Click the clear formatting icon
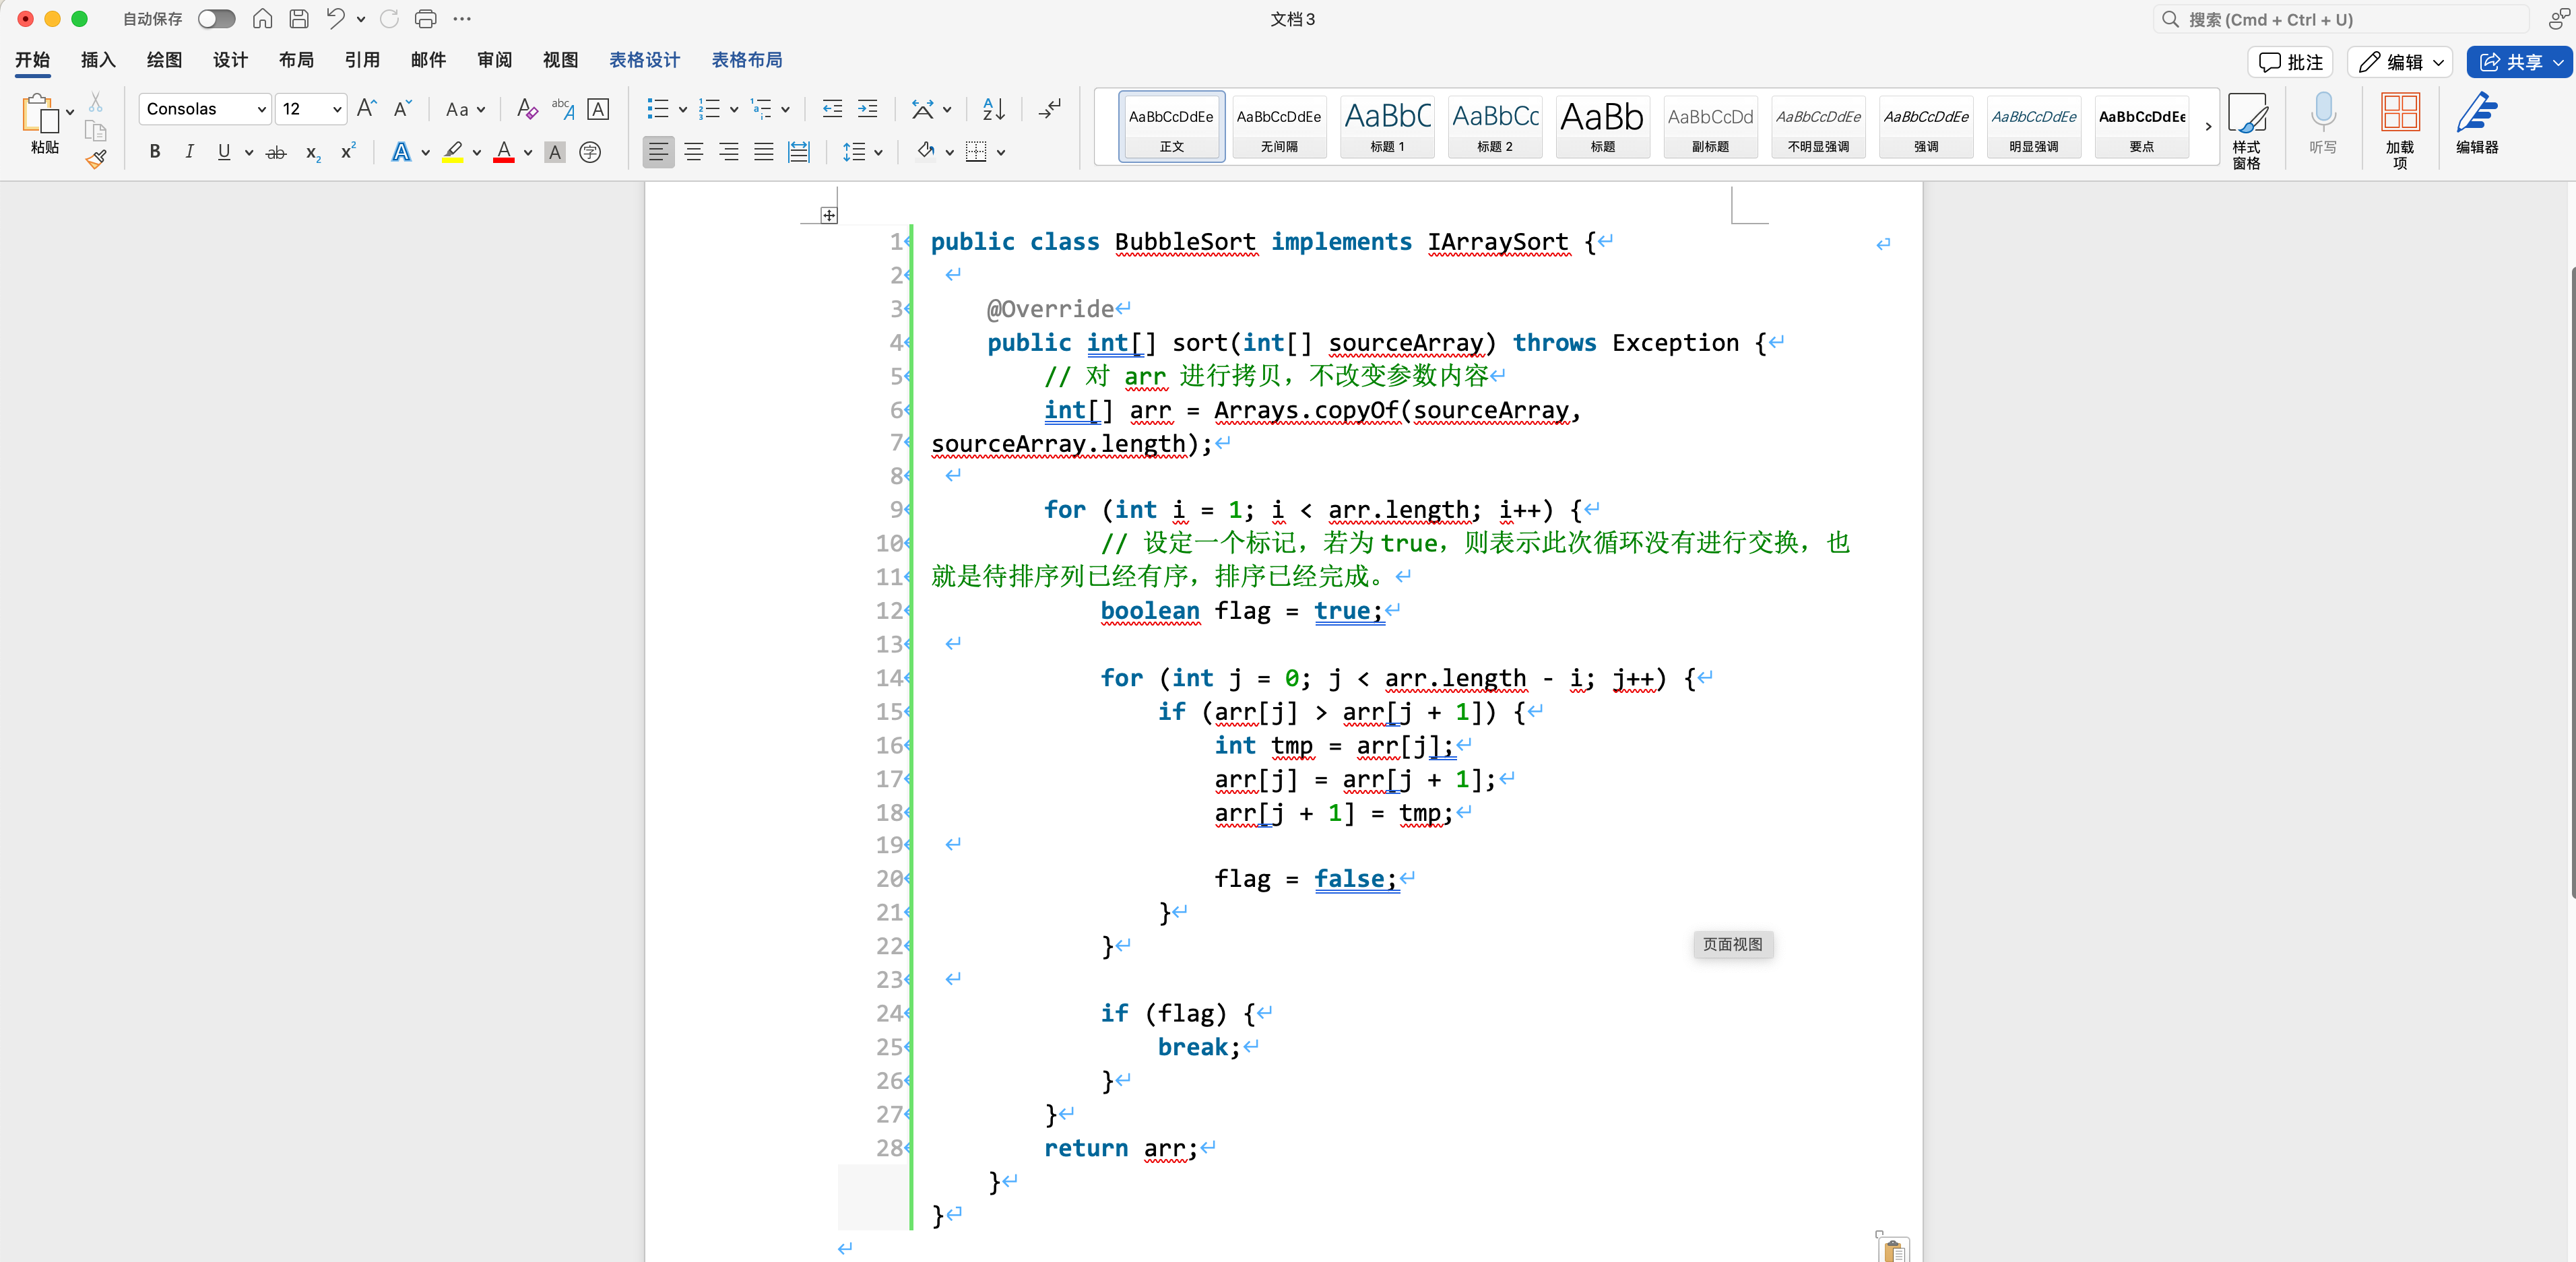This screenshot has height=1262, width=2576. coord(527,109)
